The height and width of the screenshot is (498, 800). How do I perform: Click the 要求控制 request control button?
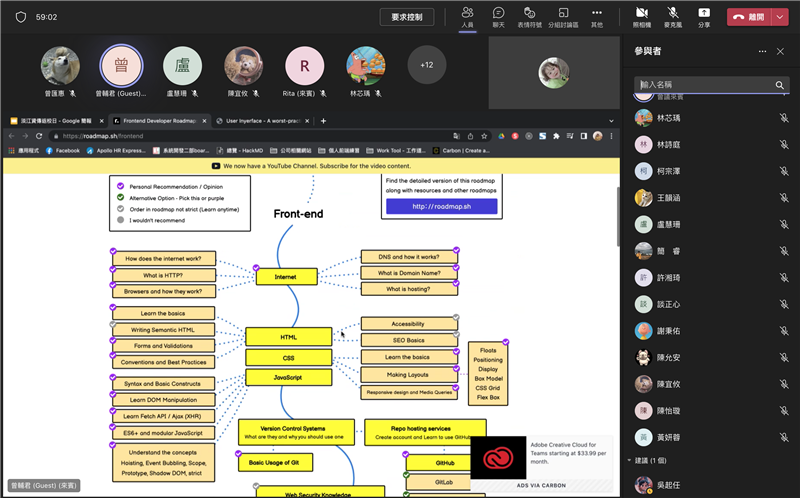coord(413,17)
